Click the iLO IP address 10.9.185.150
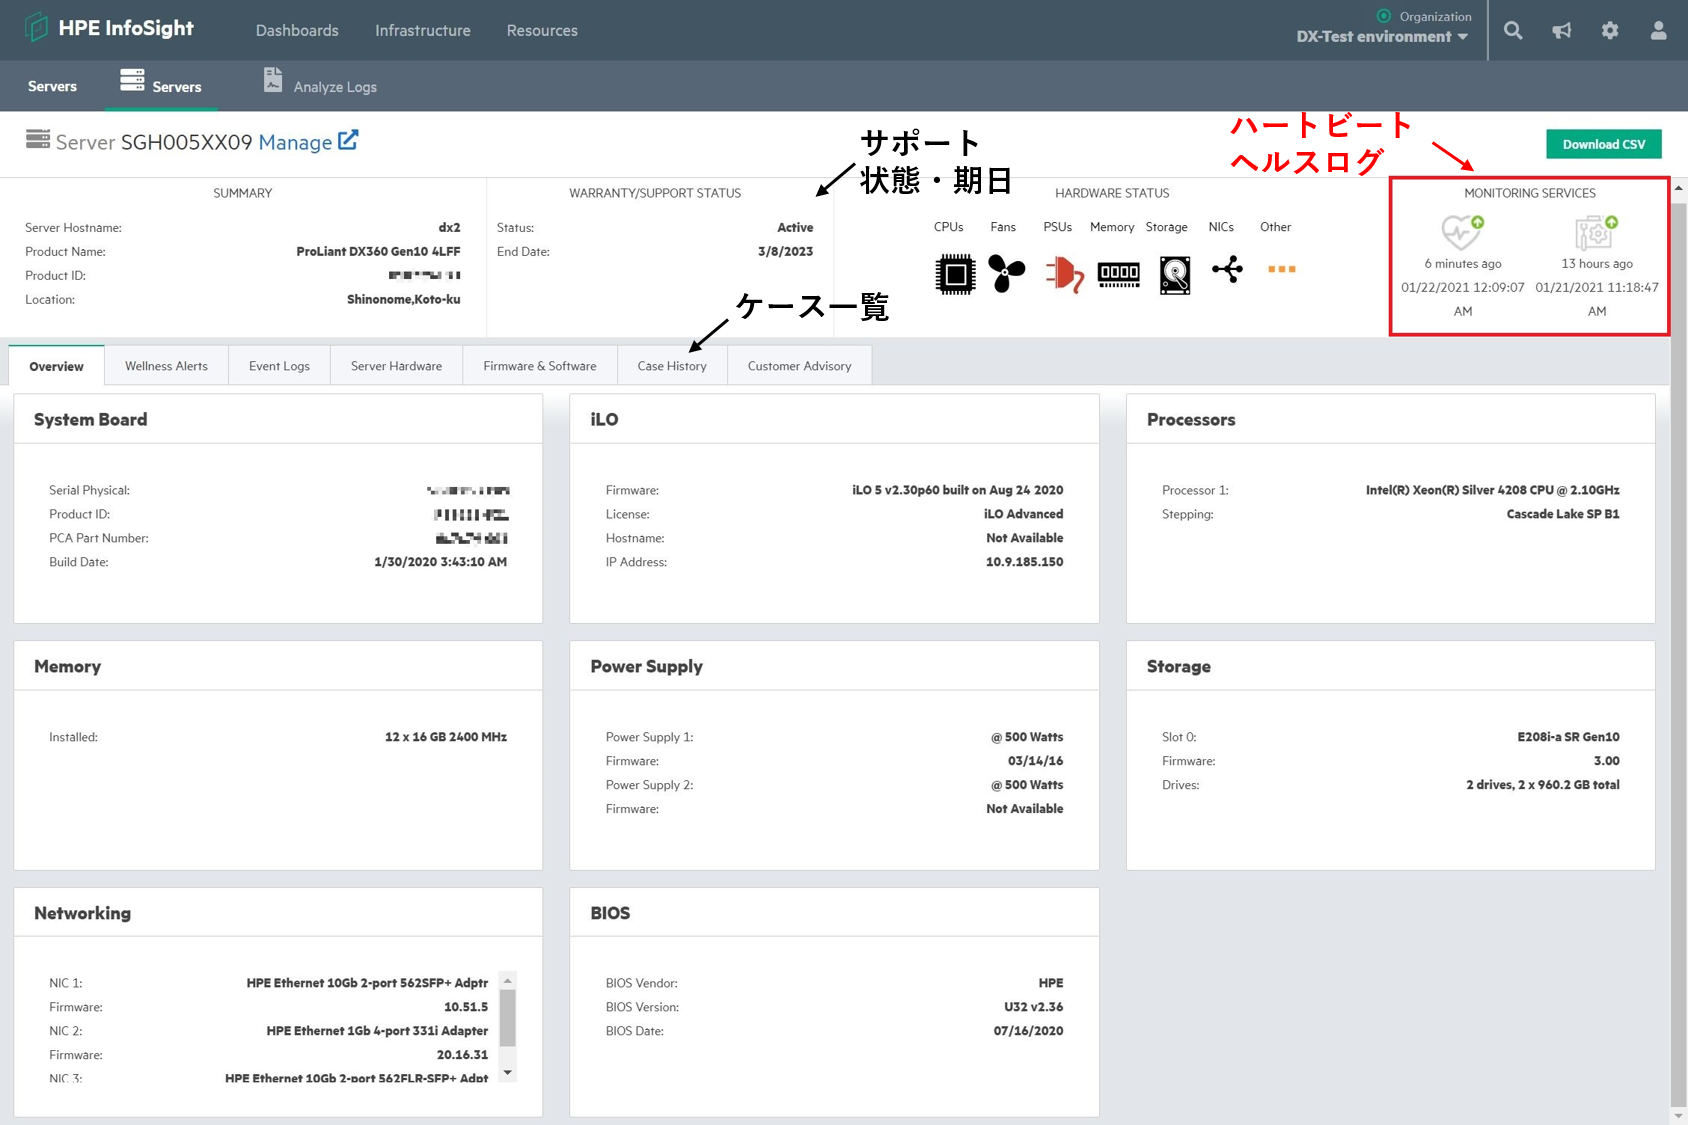This screenshot has width=1688, height=1125. point(1024,562)
